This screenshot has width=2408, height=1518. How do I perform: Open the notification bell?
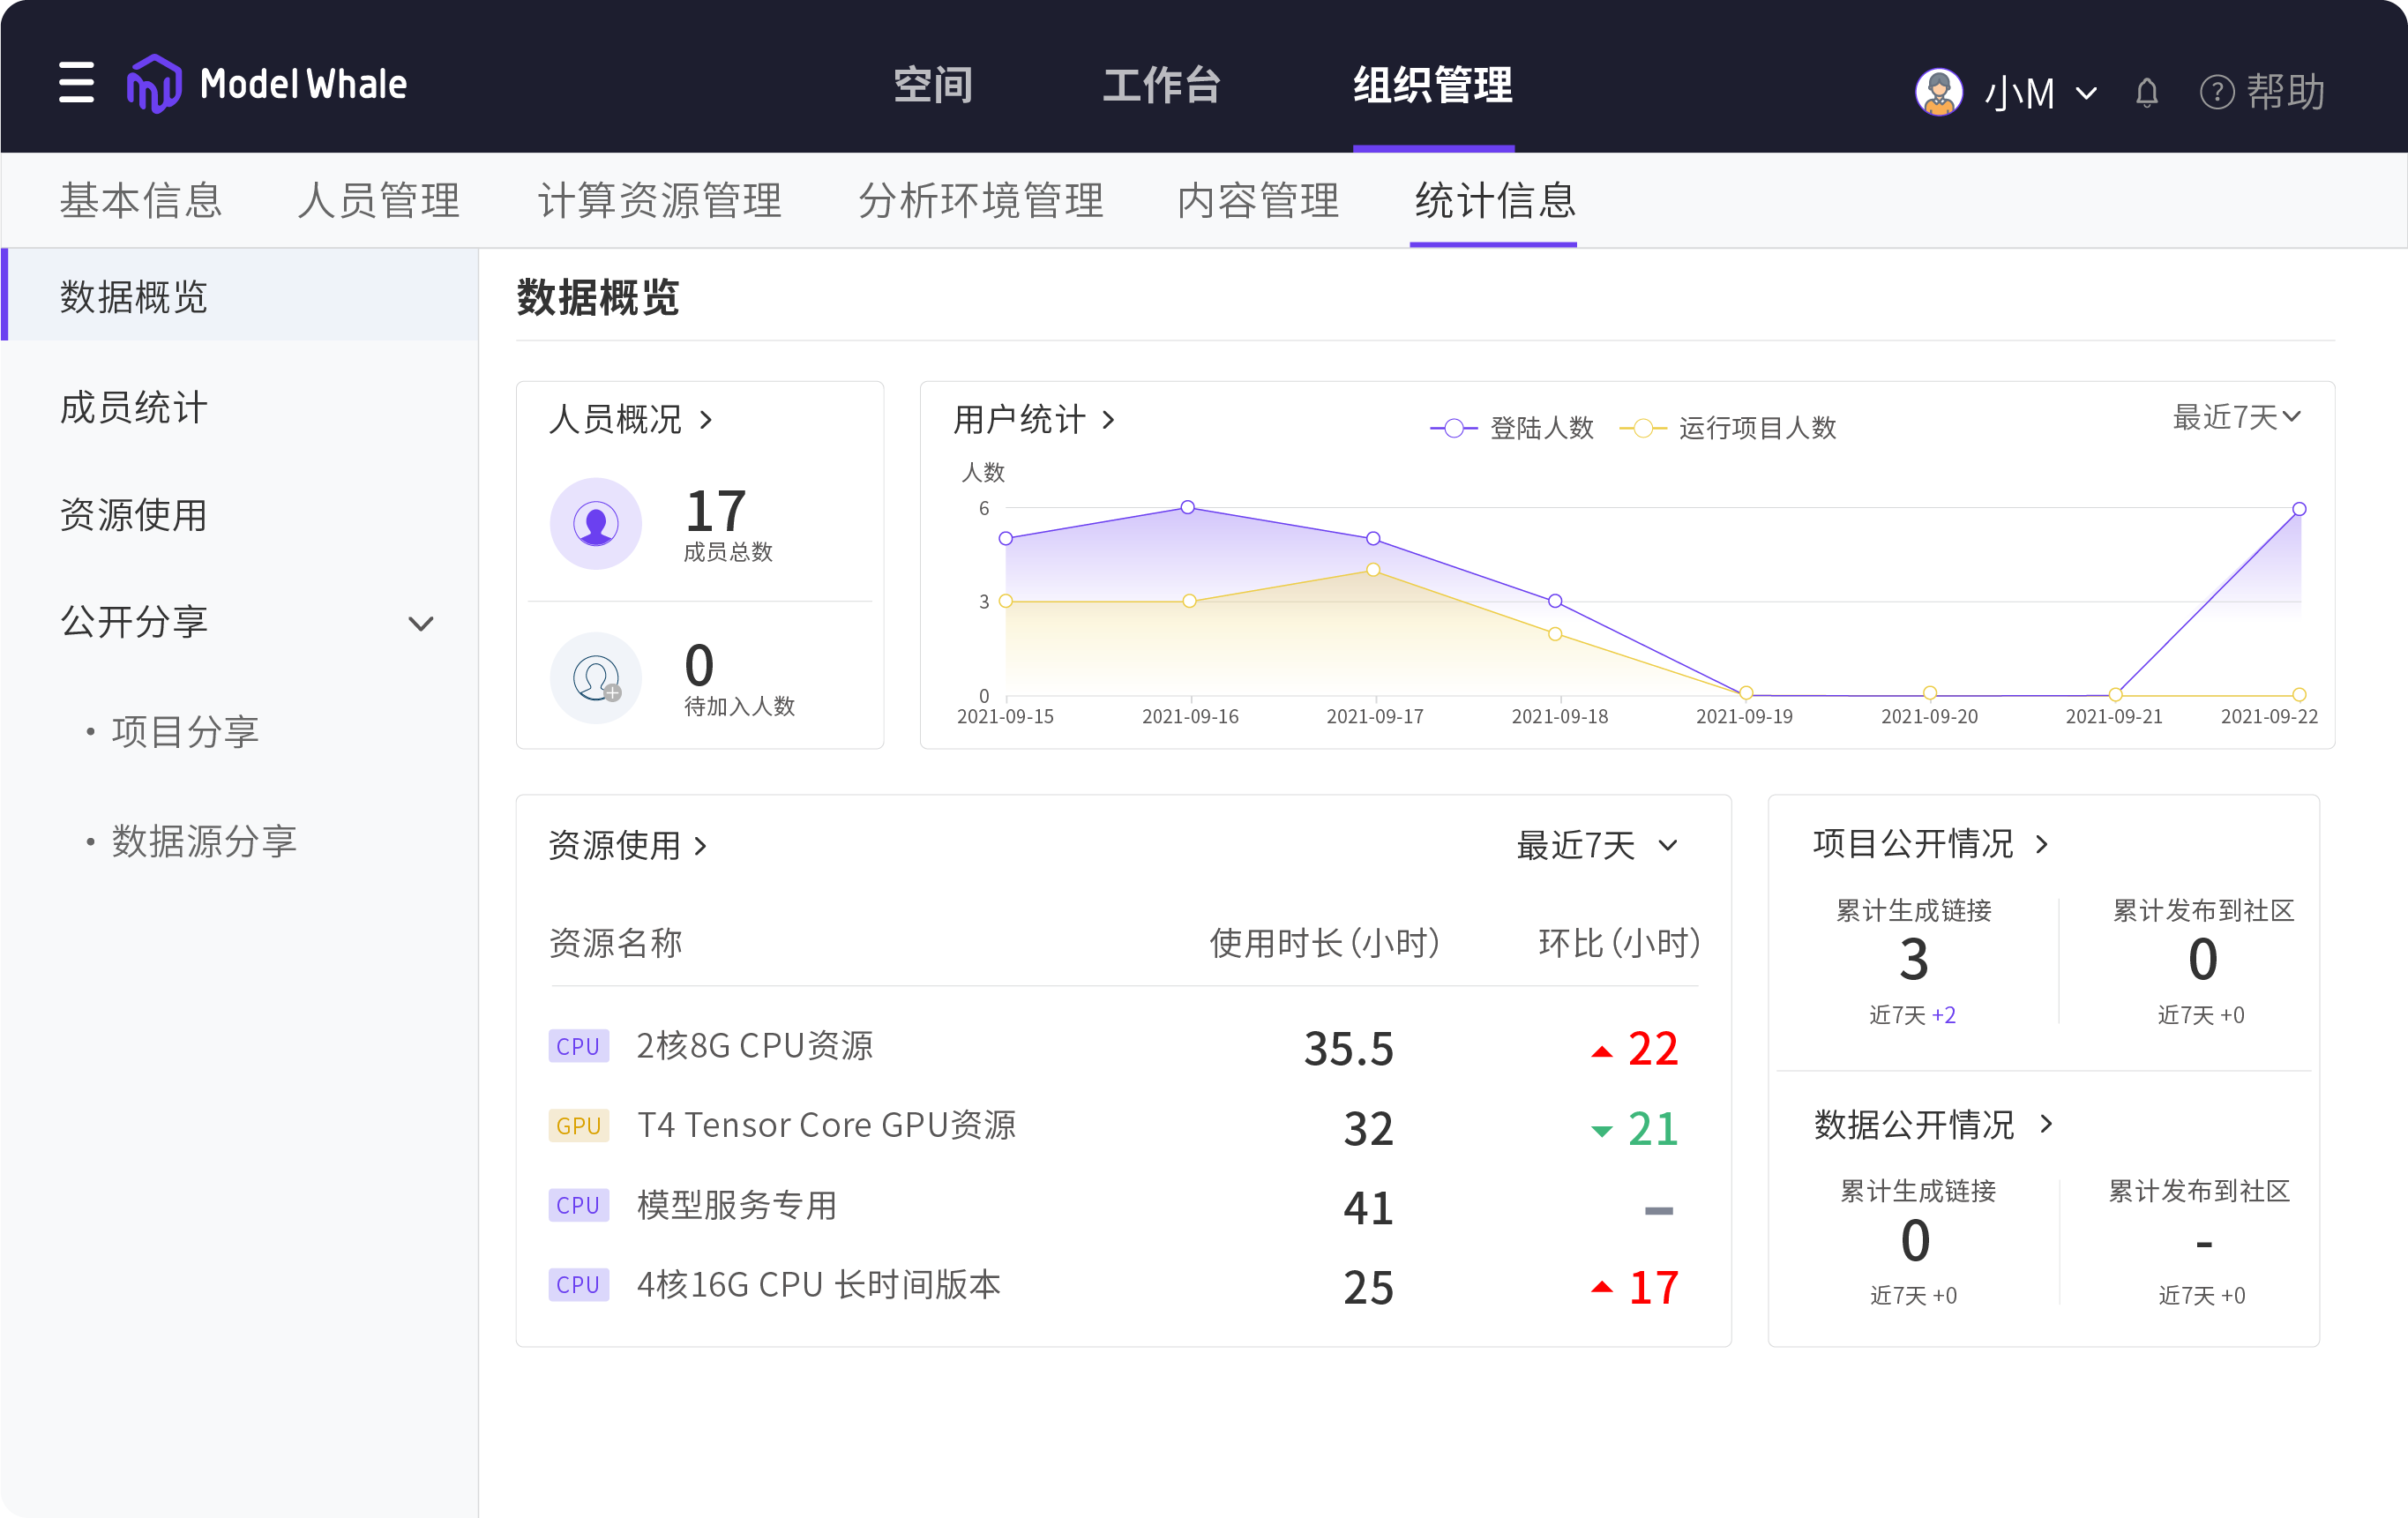[2146, 93]
